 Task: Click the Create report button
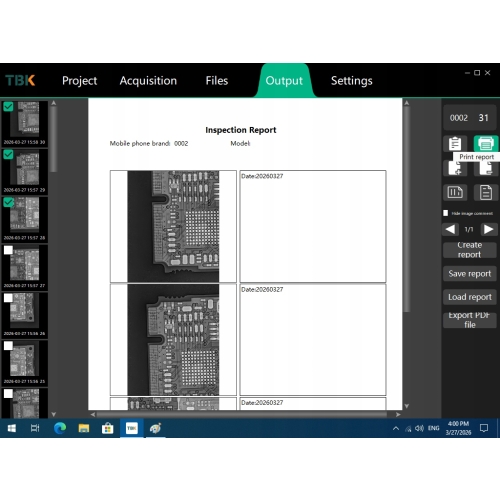pyautogui.click(x=470, y=250)
